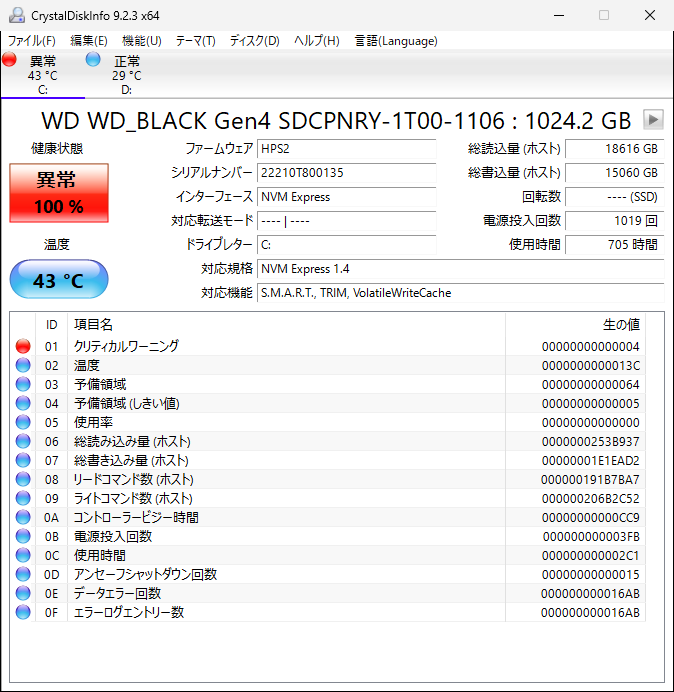Click blue status icon for 総読み込み量 row
674x692 pixels.
pyautogui.click(x=23, y=441)
